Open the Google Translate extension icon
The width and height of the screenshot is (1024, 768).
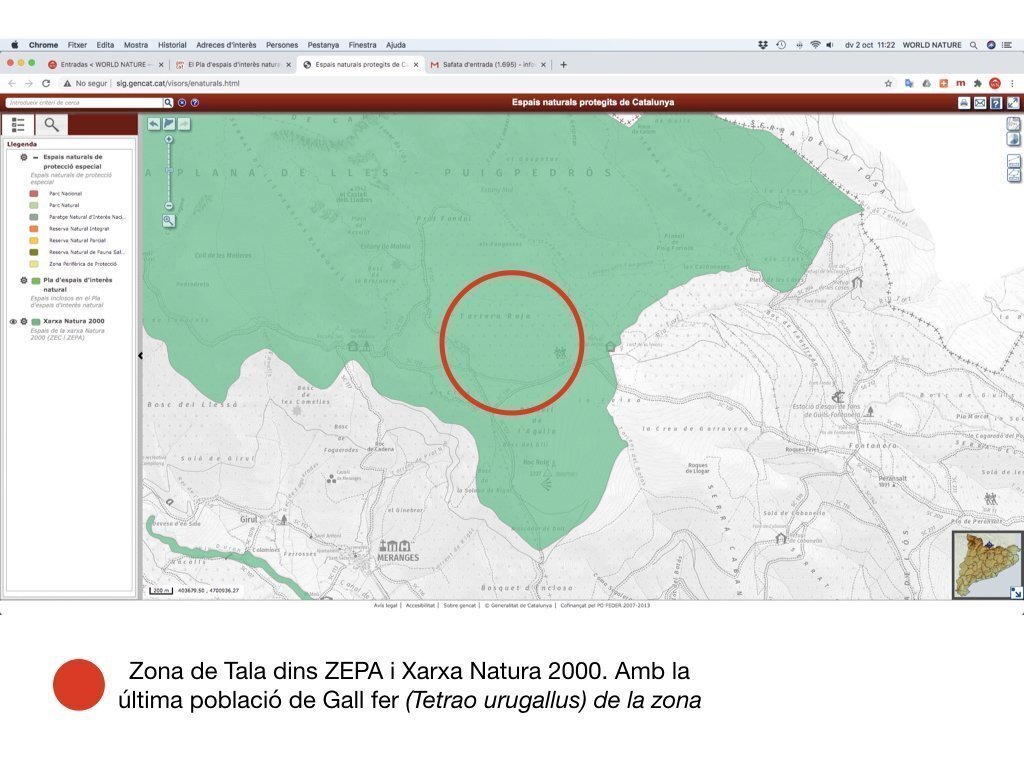[x=909, y=84]
